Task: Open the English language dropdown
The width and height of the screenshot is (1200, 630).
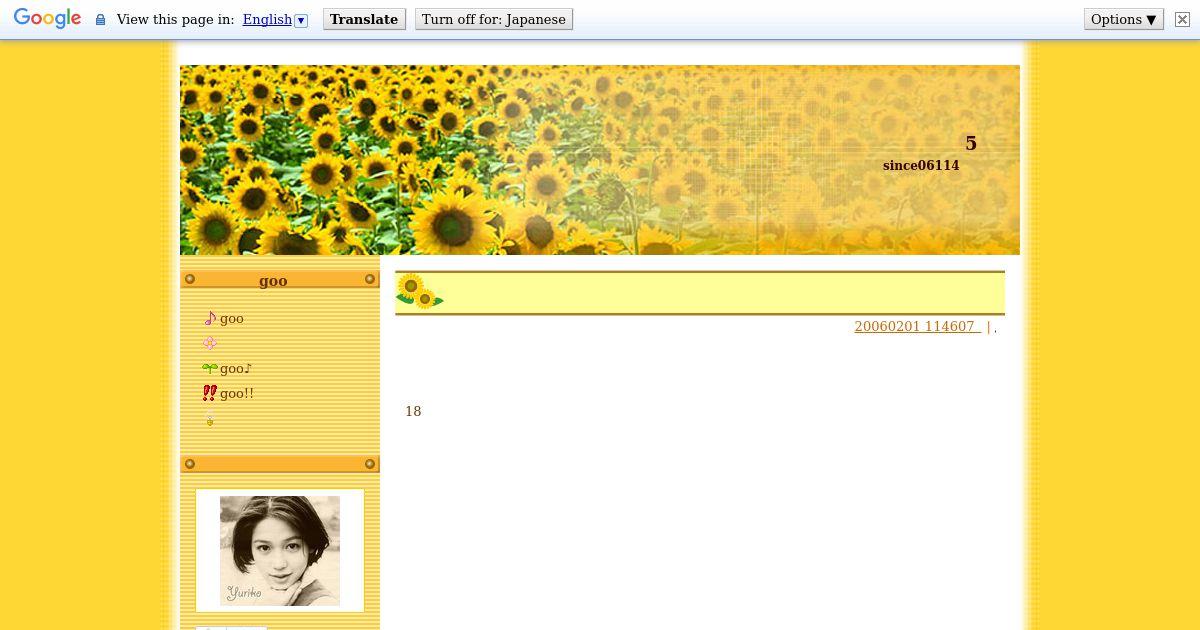Action: pos(275,19)
